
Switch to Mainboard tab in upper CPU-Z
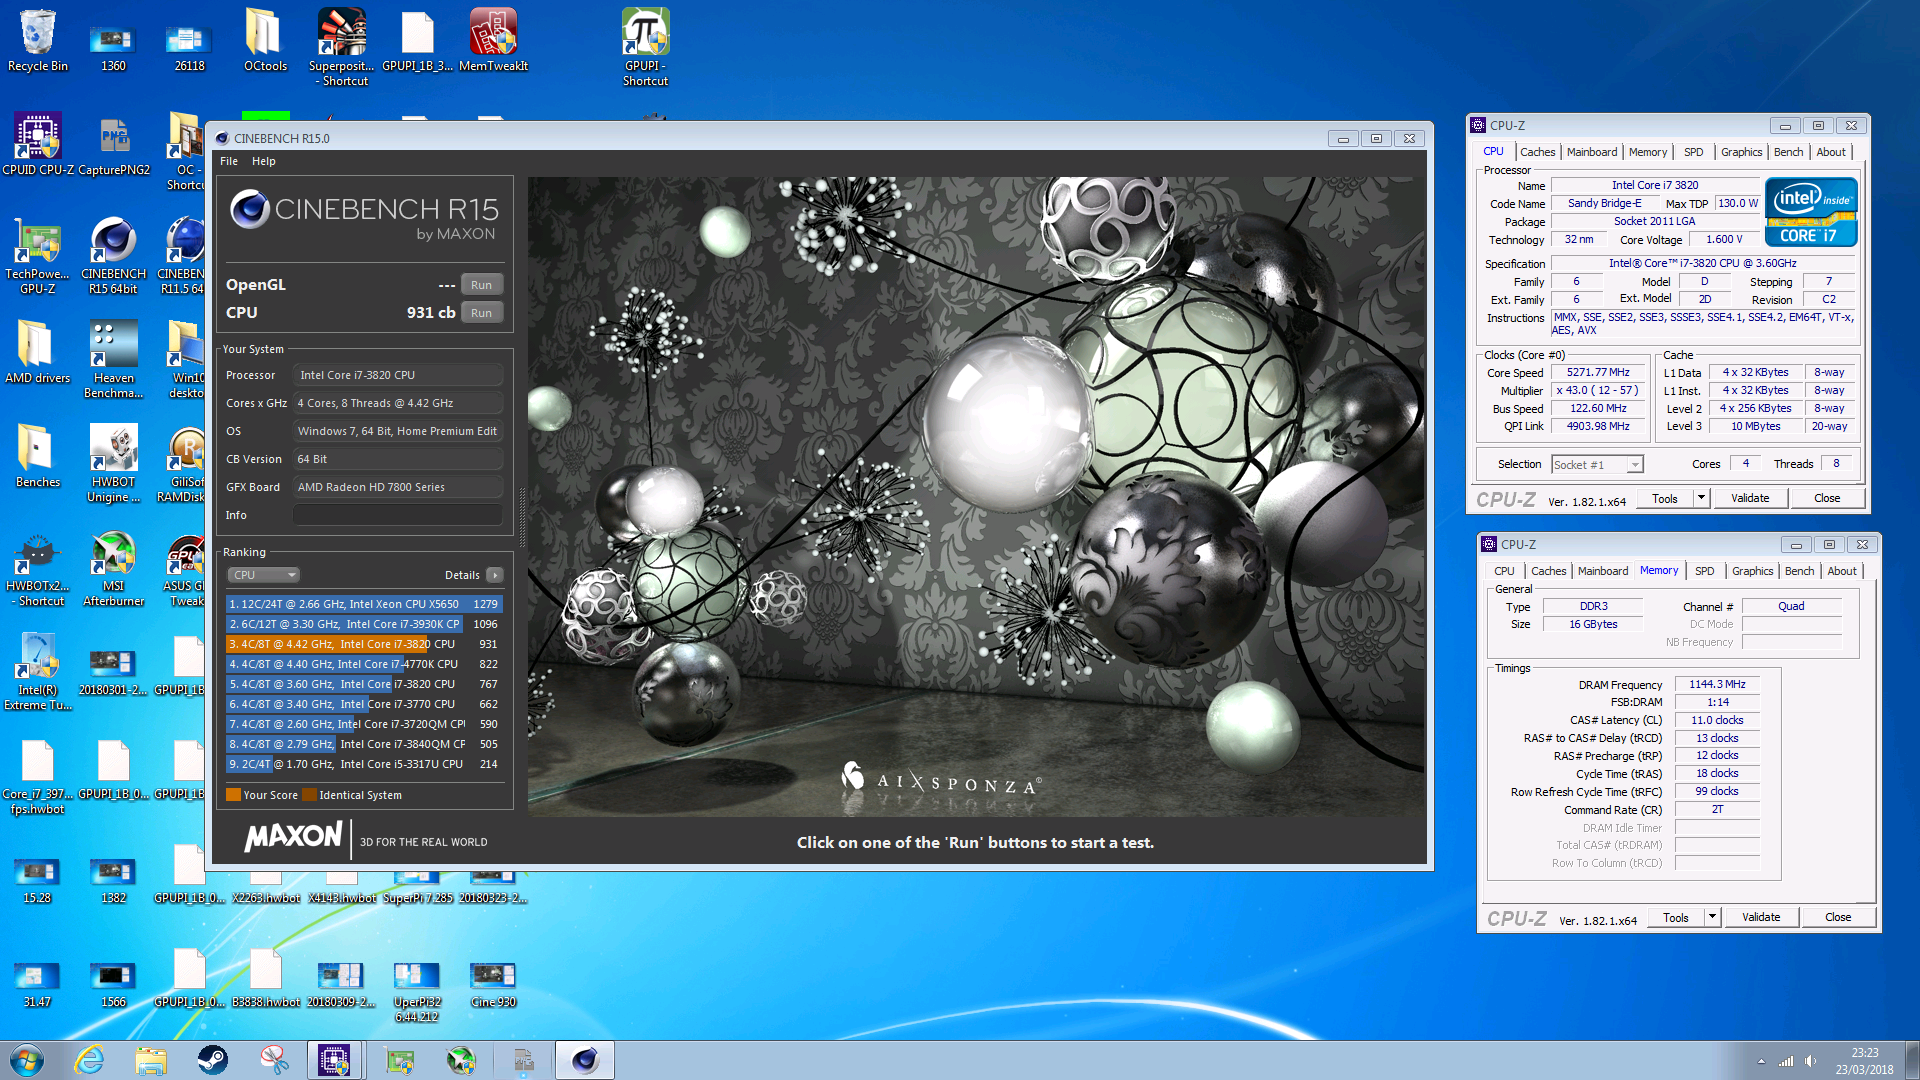[x=1592, y=152]
